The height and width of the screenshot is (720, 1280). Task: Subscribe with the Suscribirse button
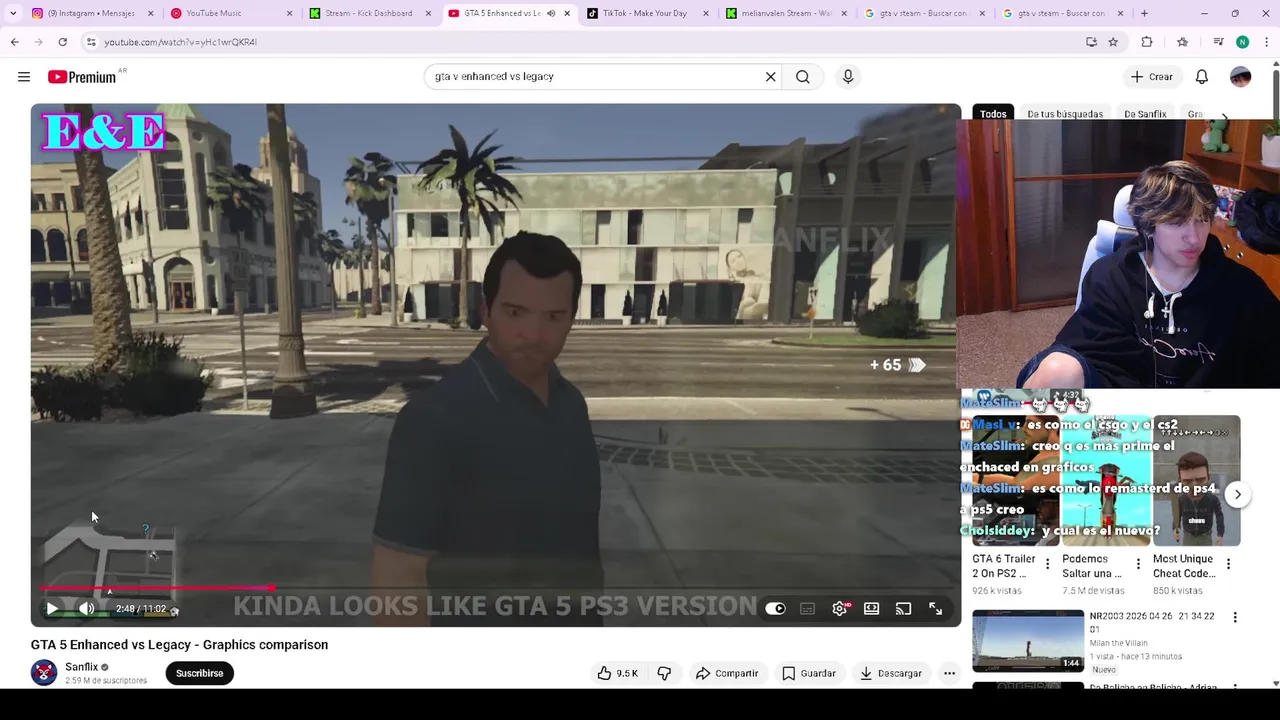point(200,673)
